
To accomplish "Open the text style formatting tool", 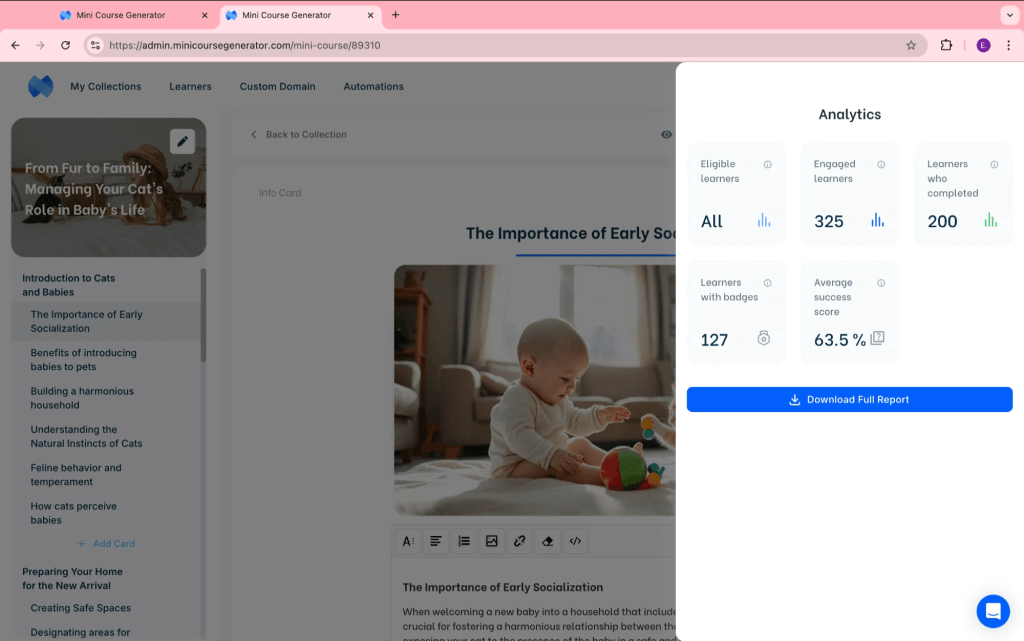I will tap(408, 541).
